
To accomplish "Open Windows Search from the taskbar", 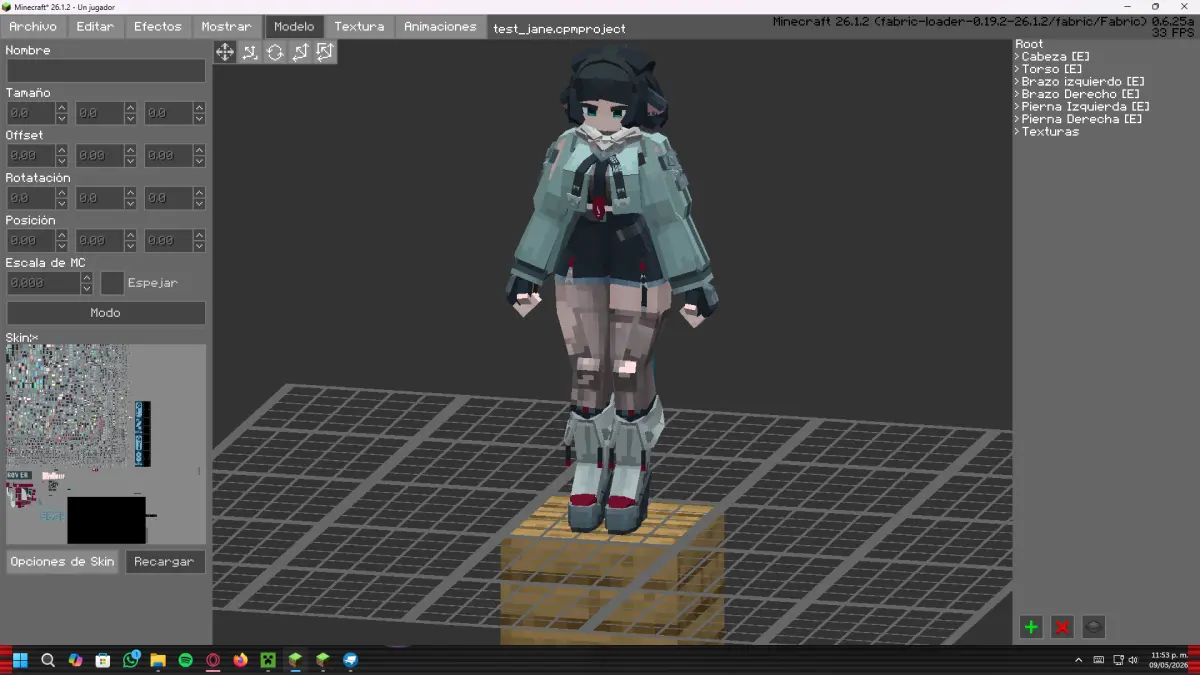I will [48, 660].
